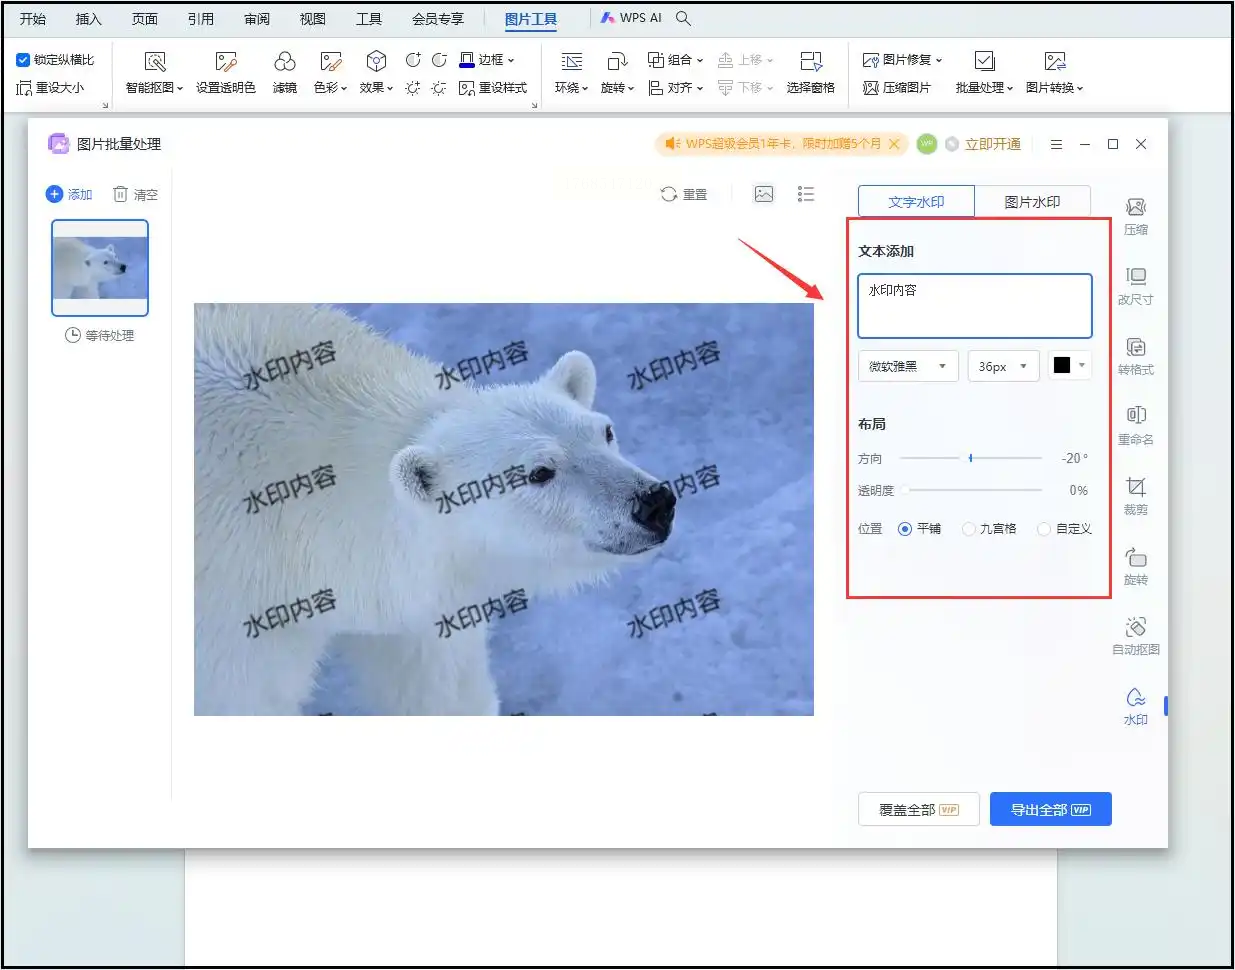Switch to the 图片水印 tab
Viewport: 1235px width, 970px height.
point(1032,202)
